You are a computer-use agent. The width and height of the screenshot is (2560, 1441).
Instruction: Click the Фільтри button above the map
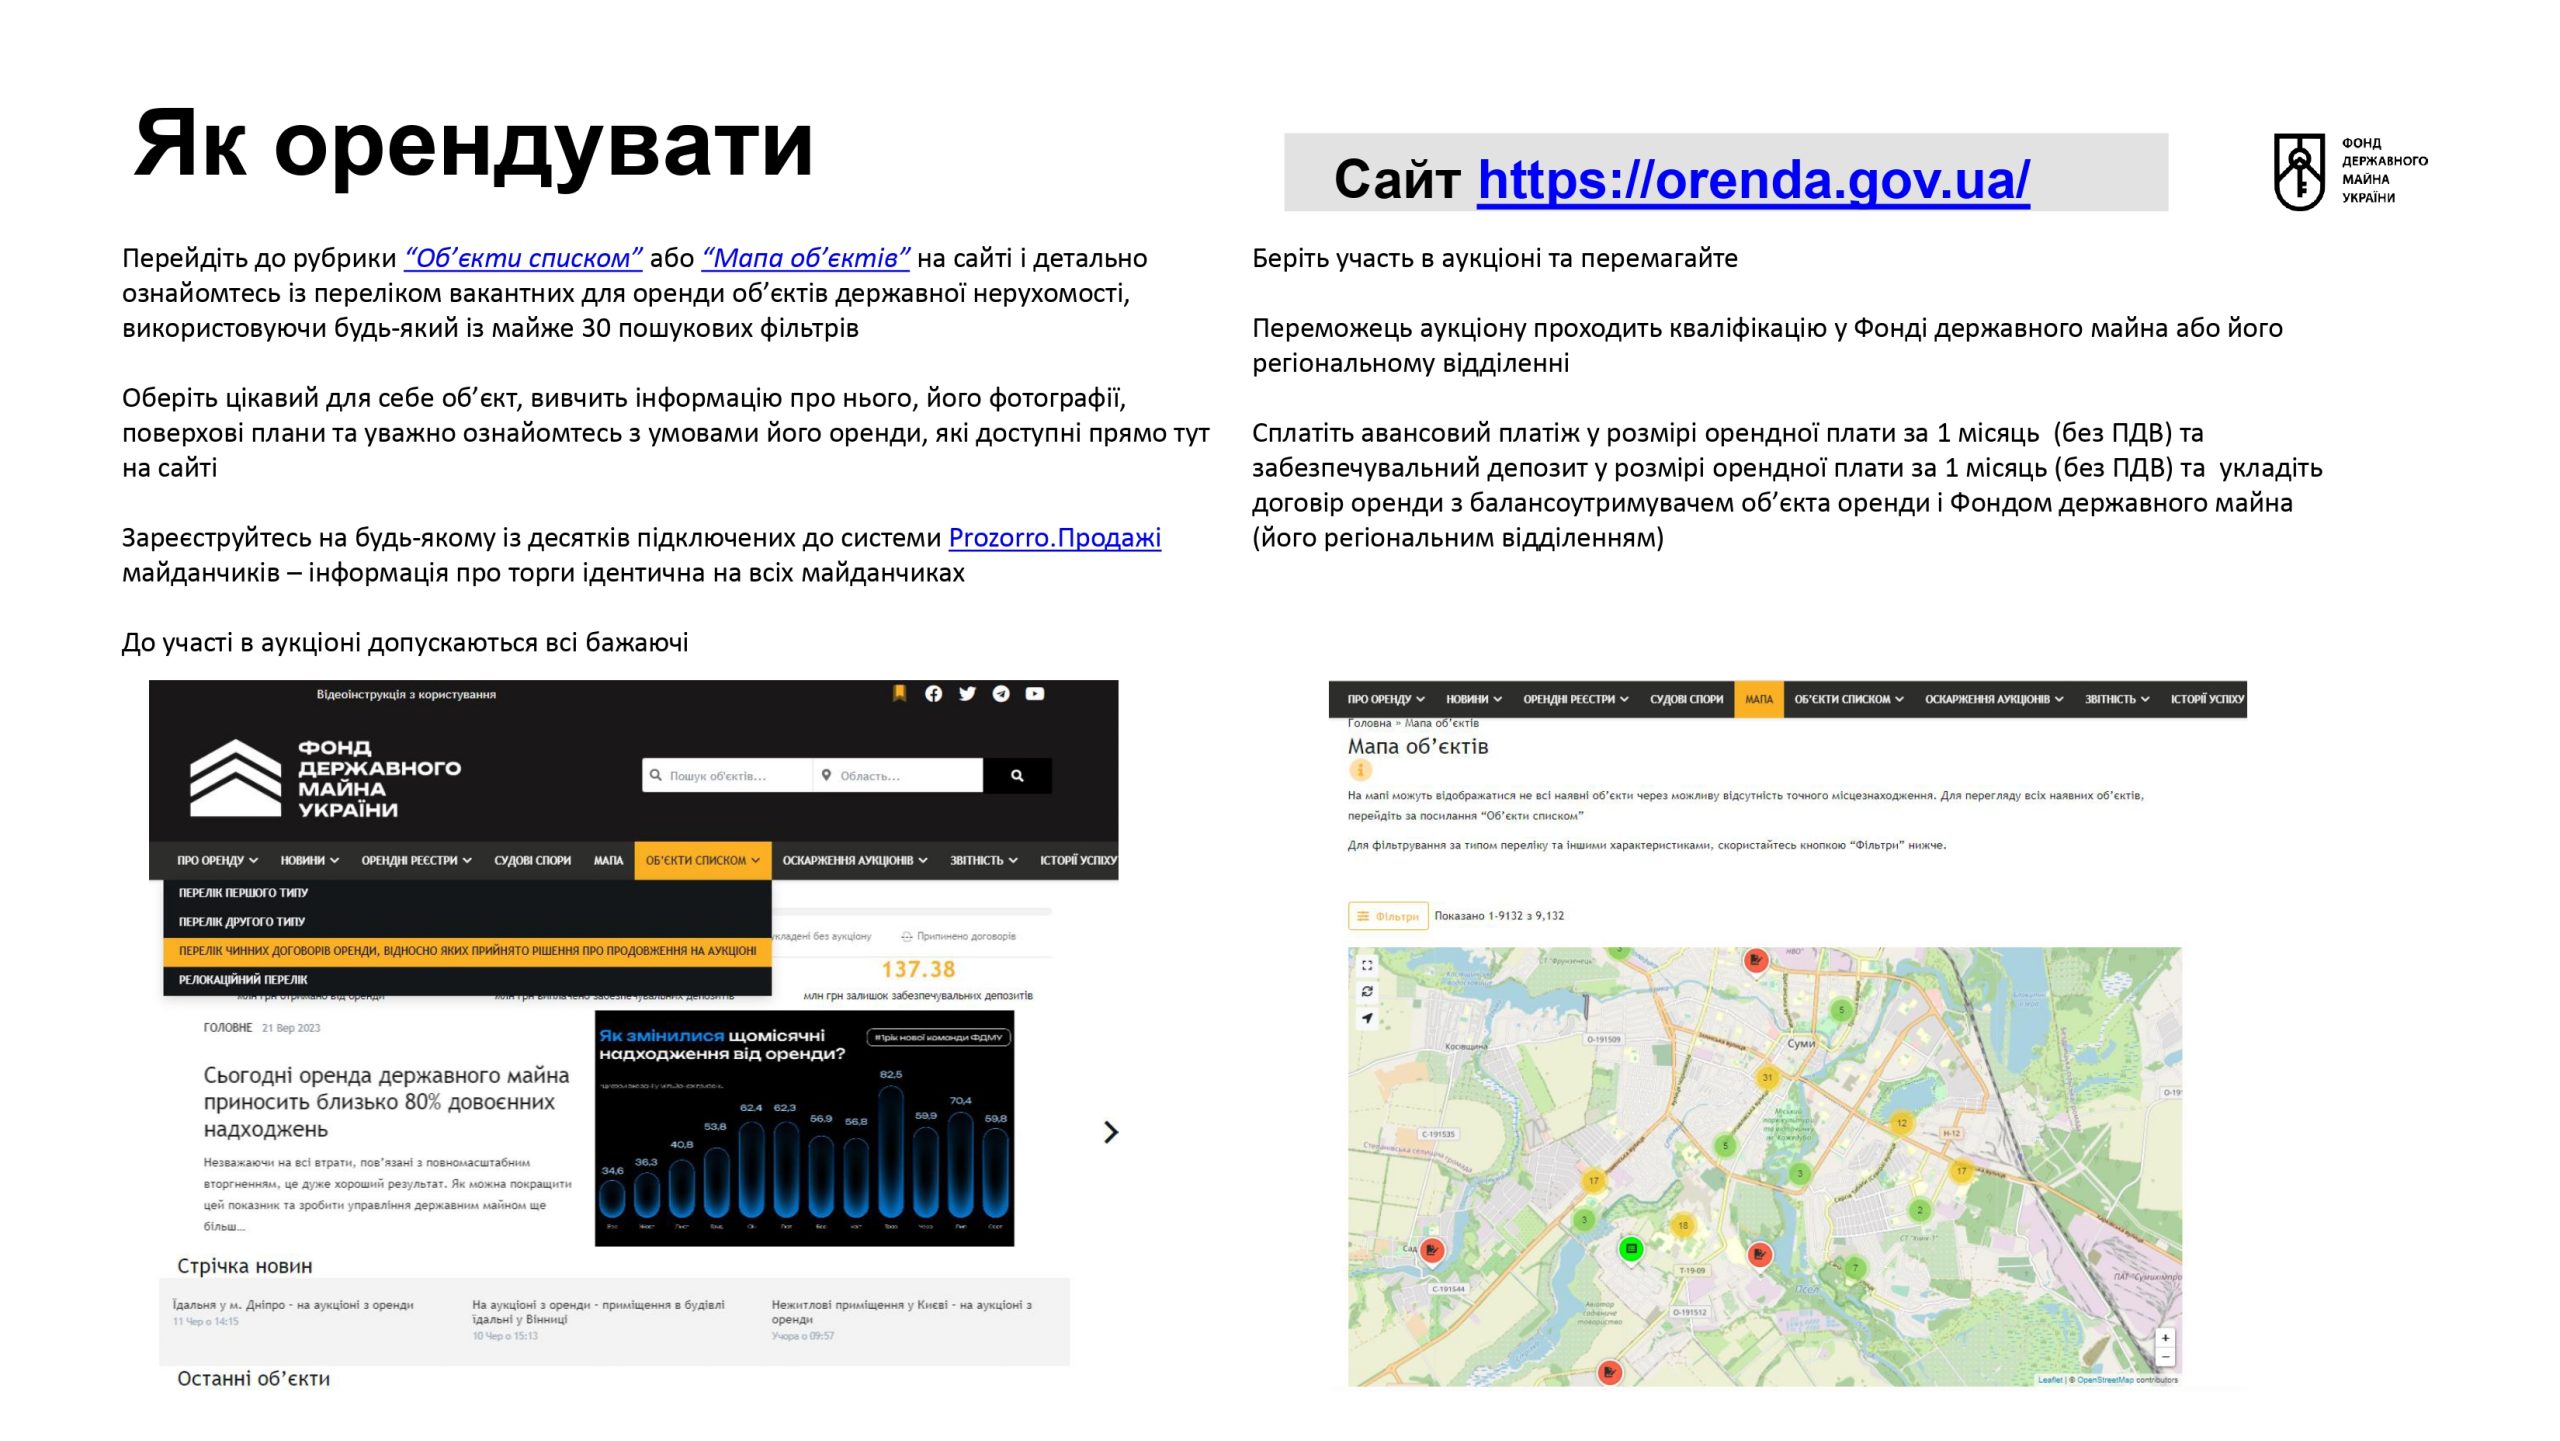click(1388, 916)
